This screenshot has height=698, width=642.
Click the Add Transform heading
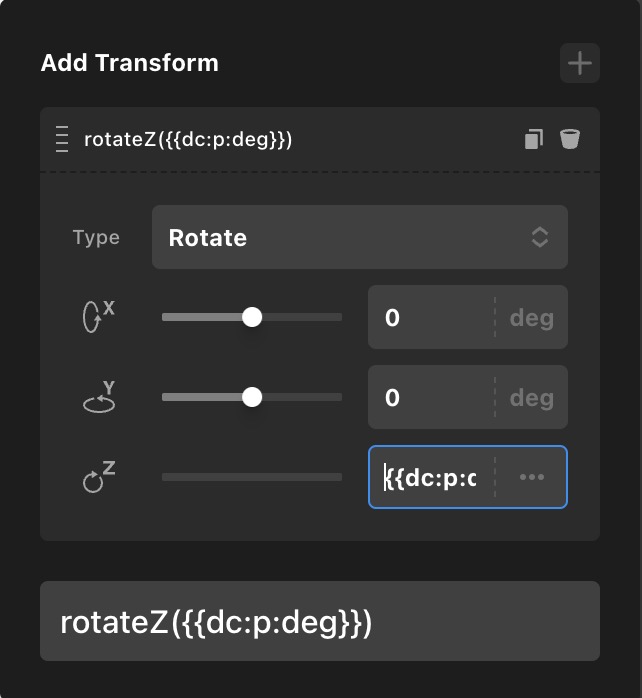coord(129,63)
